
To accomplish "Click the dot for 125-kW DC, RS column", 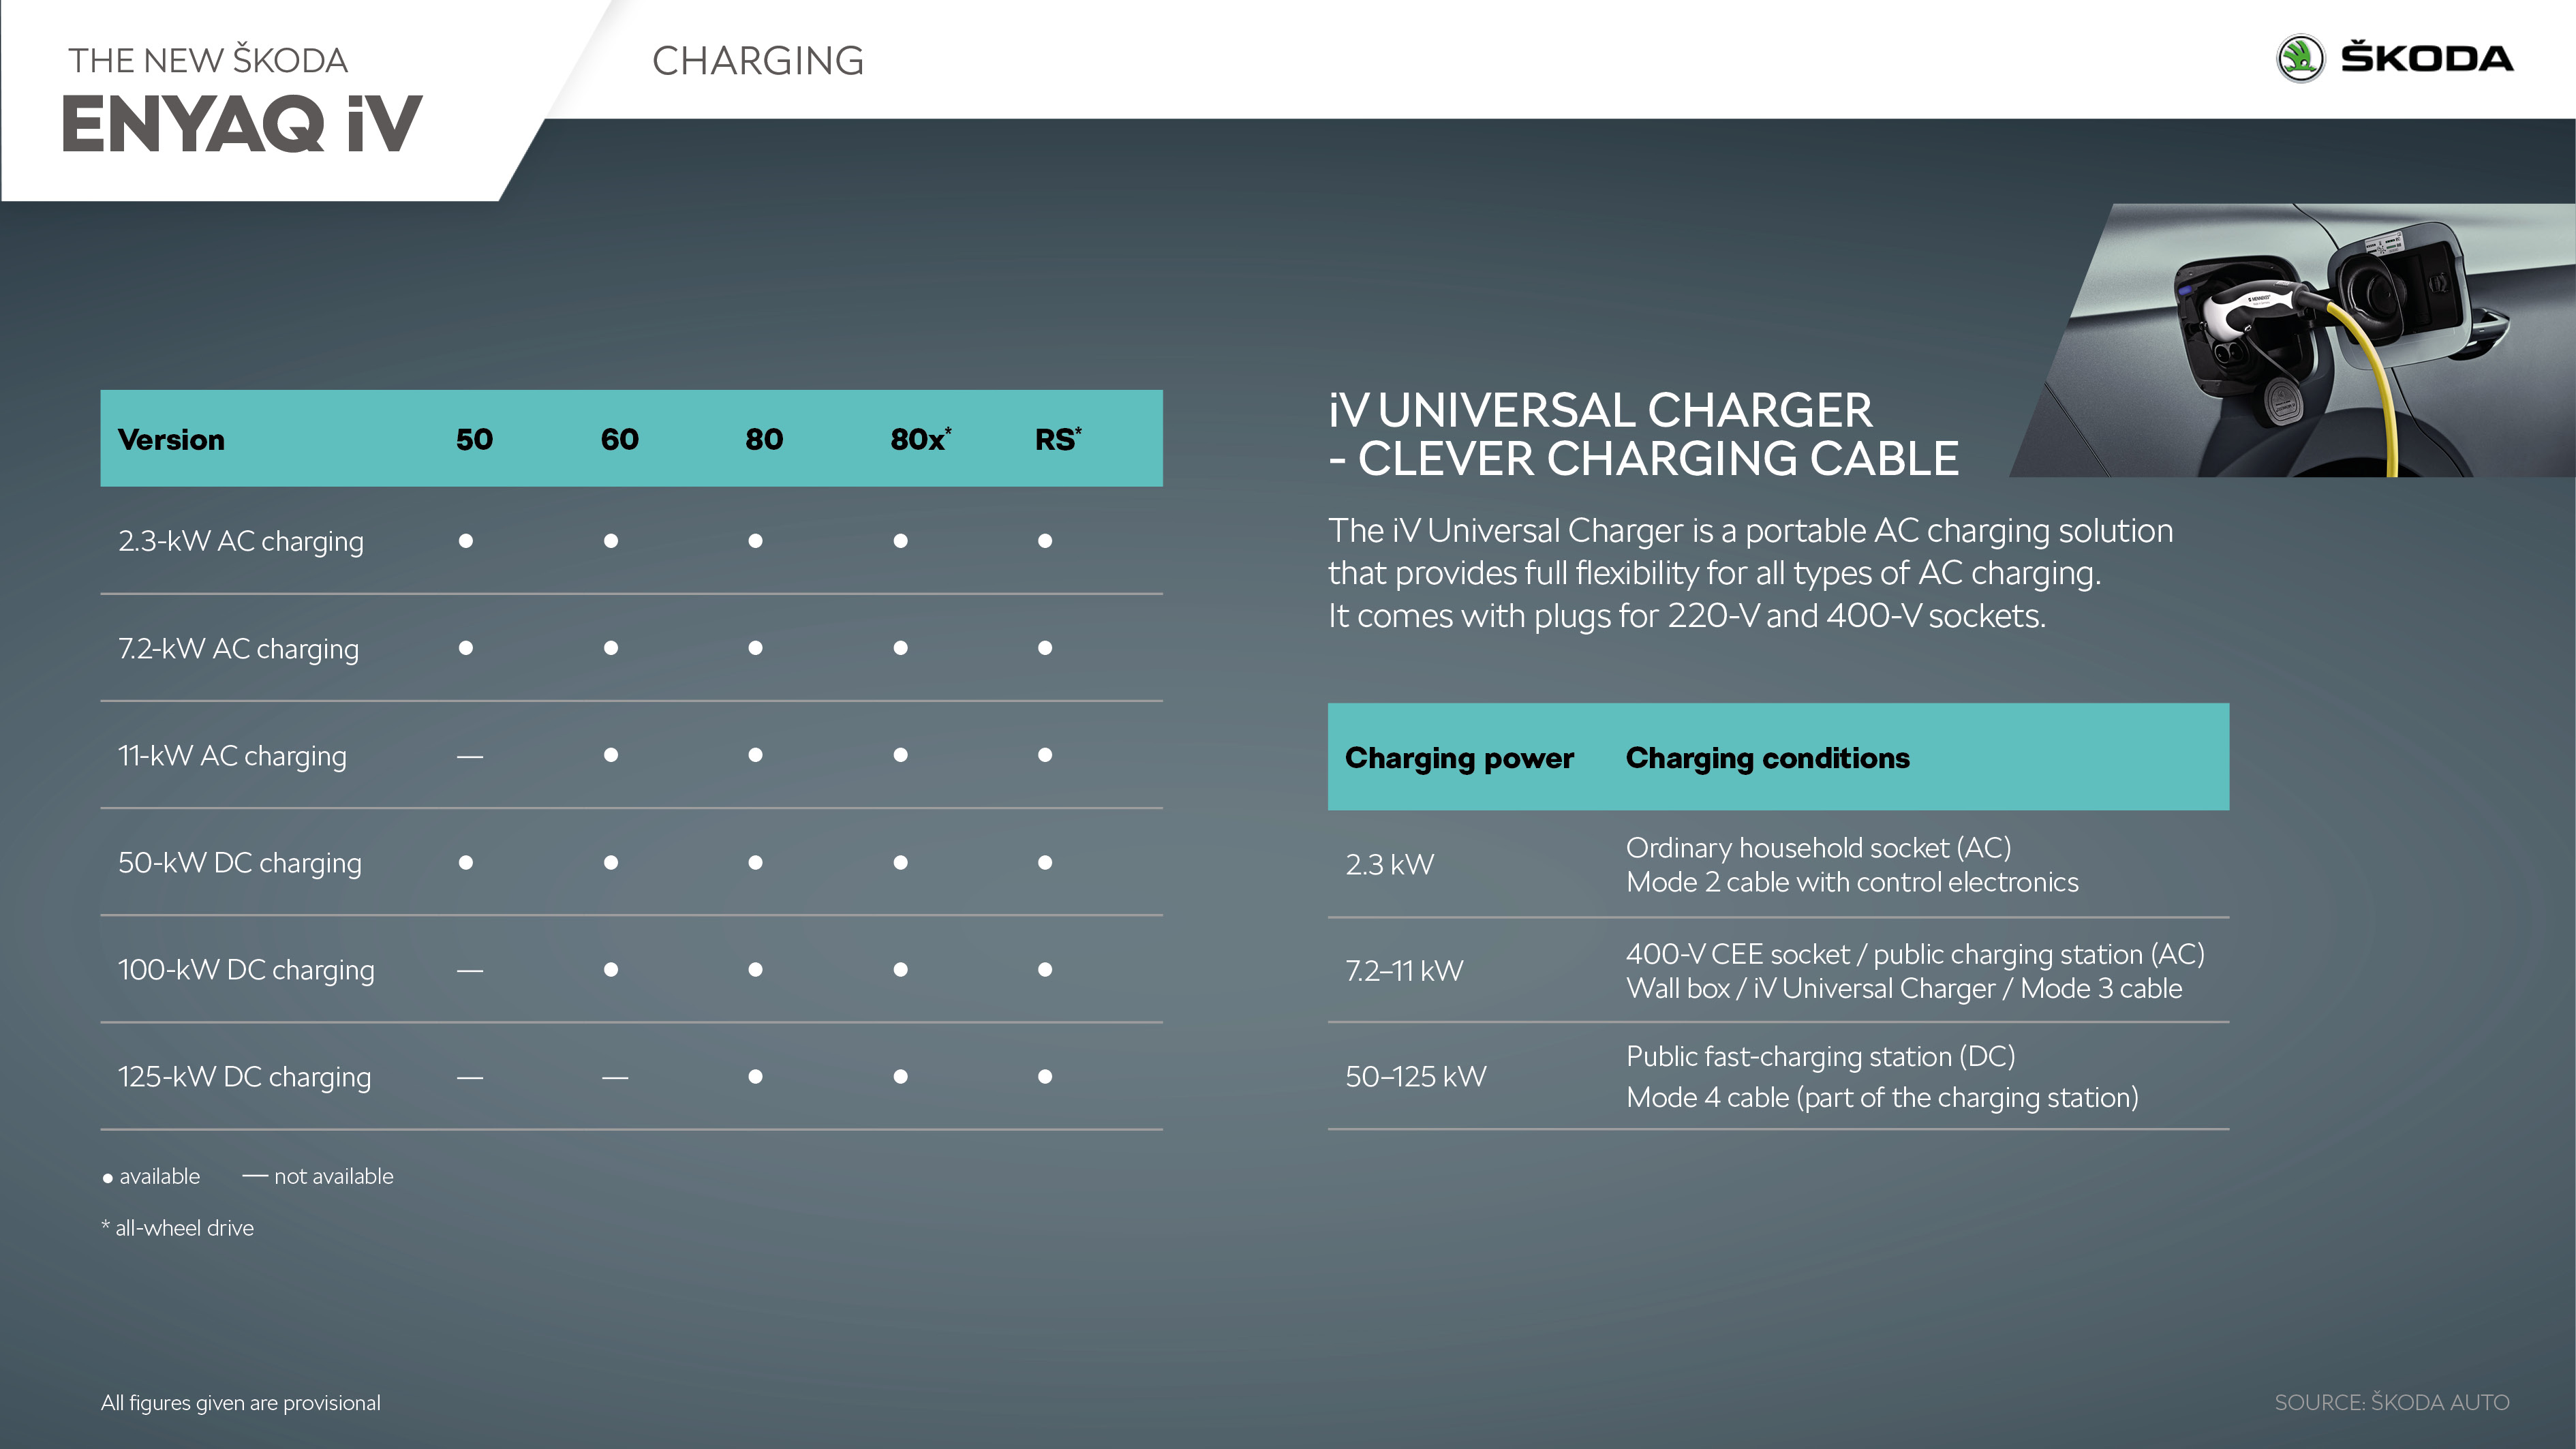I will coord(1045,1077).
